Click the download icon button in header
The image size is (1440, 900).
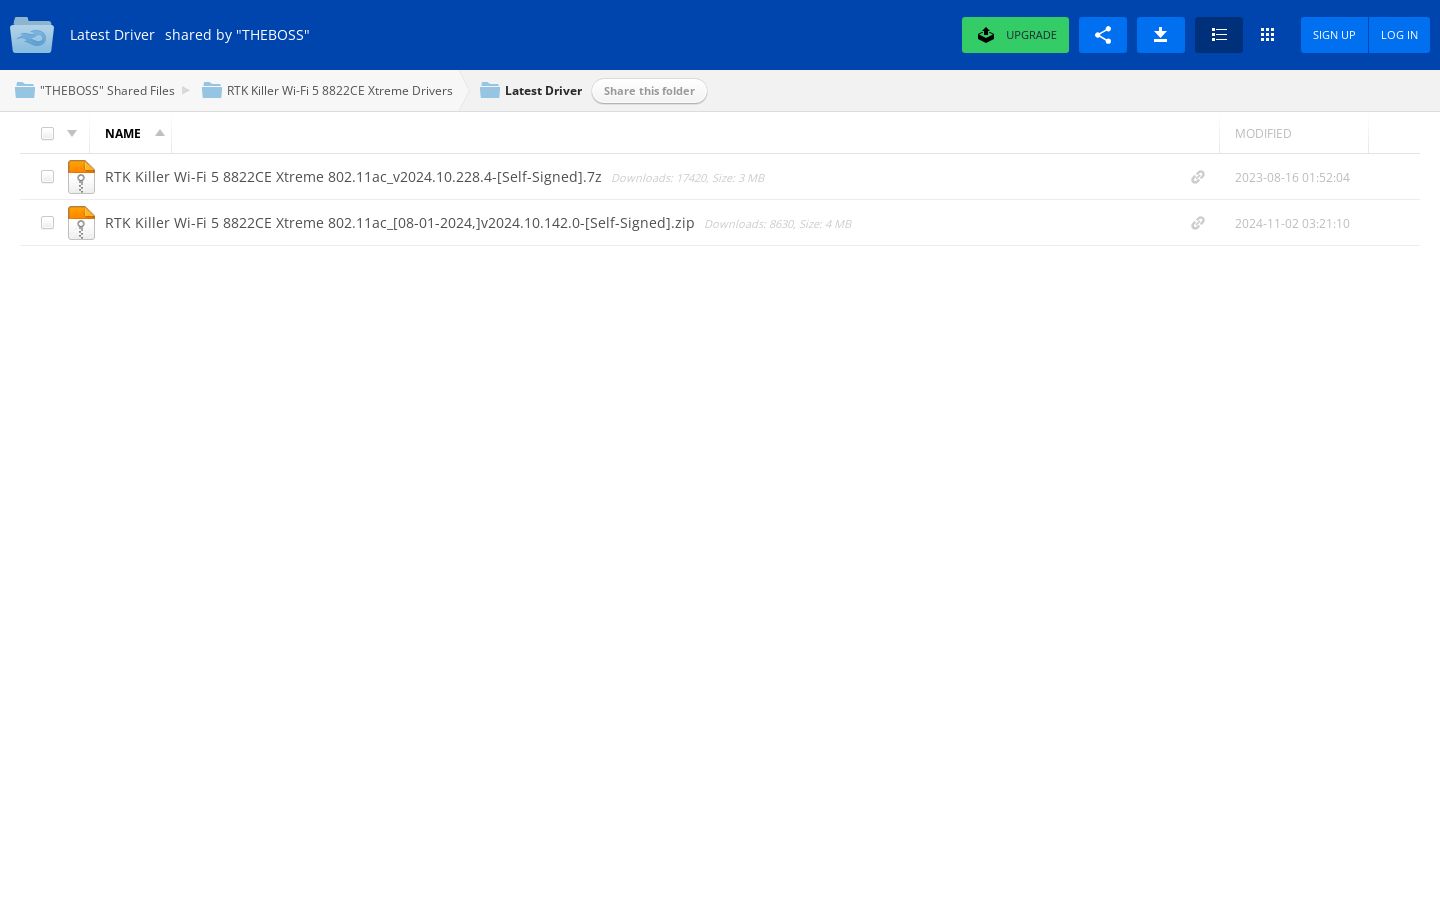[x=1161, y=35]
